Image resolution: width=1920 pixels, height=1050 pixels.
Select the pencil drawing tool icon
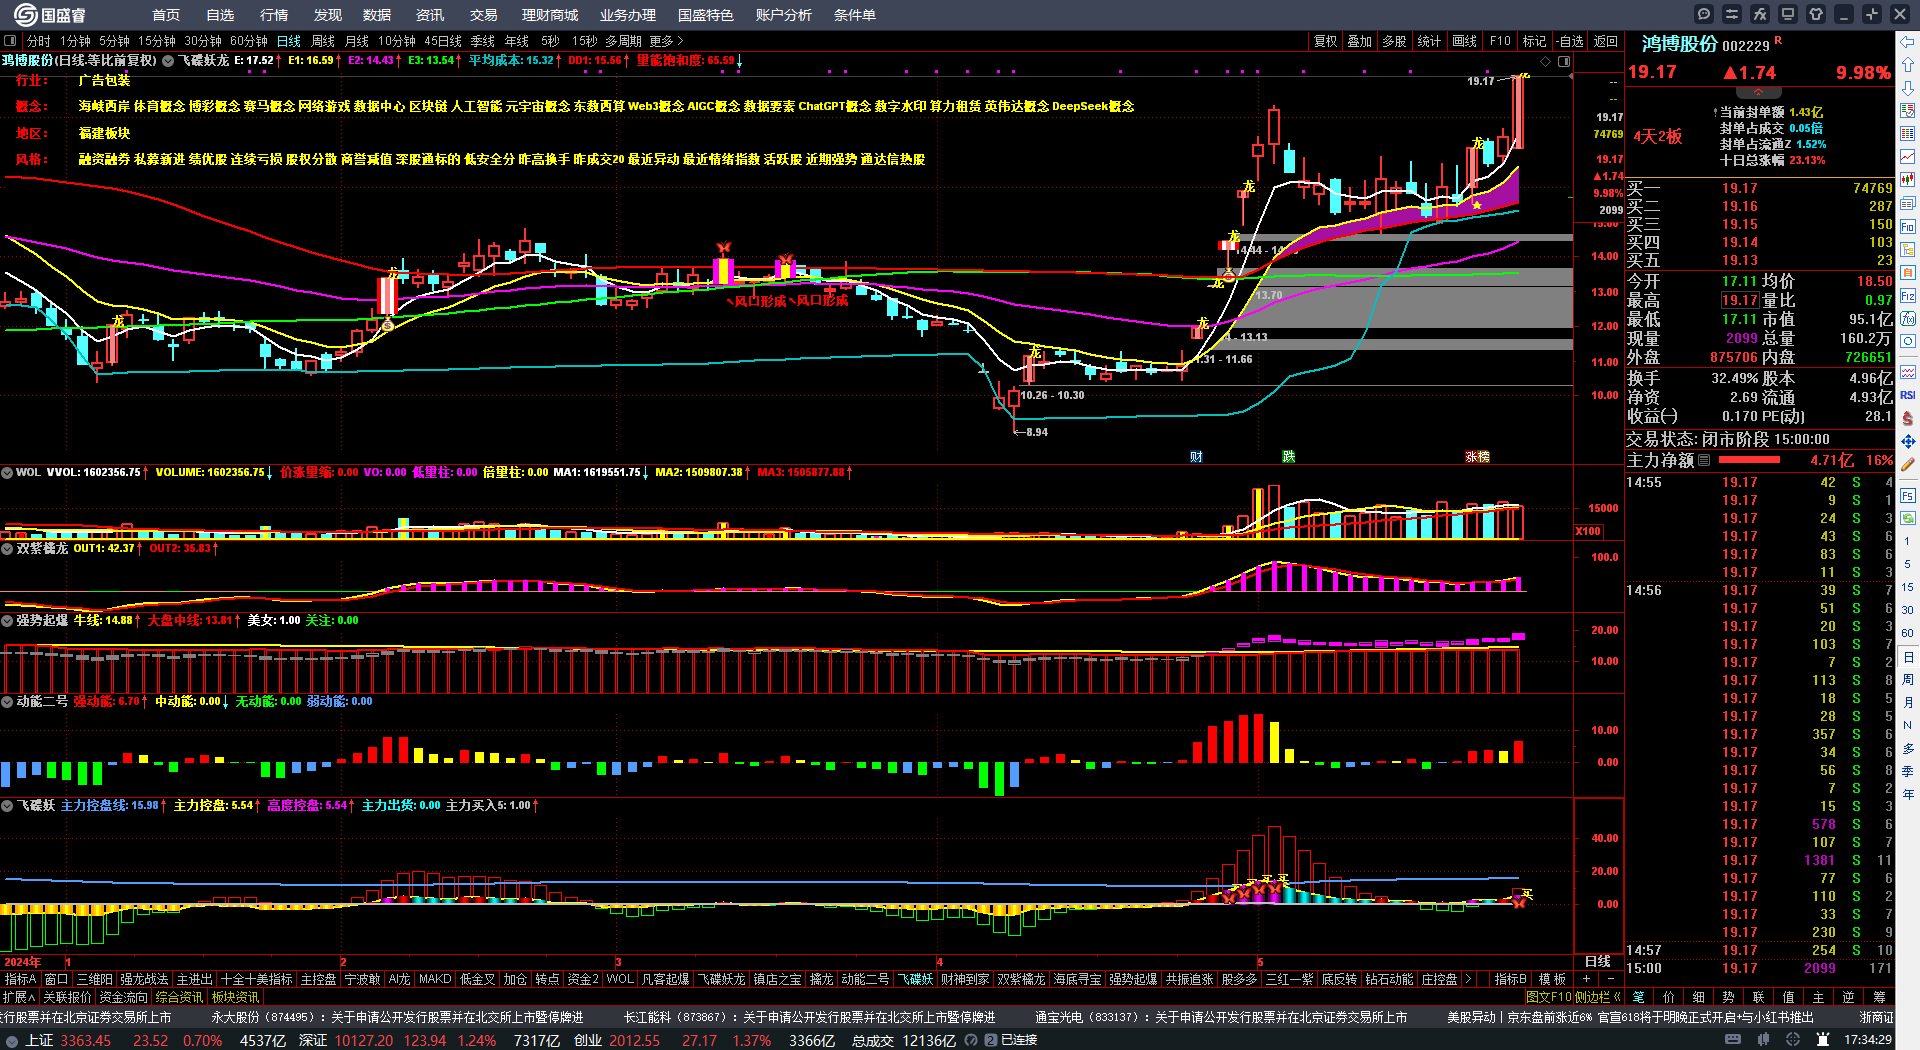(1908, 464)
